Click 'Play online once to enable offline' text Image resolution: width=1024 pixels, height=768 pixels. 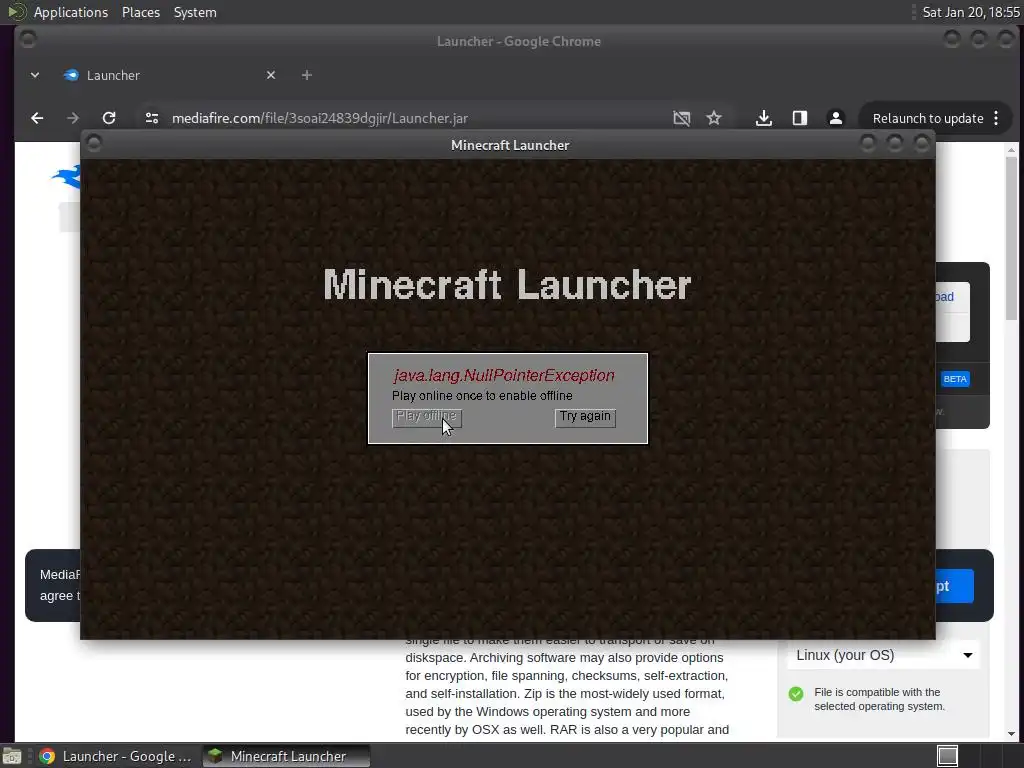pyautogui.click(x=482, y=396)
